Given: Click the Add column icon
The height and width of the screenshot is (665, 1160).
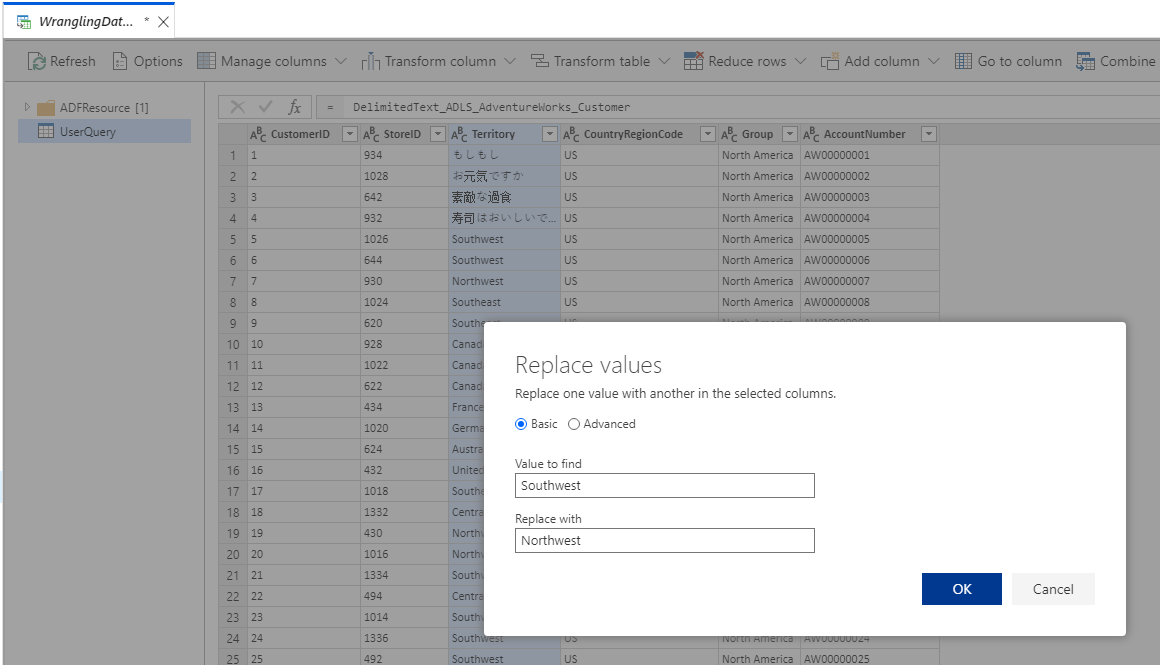Looking at the screenshot, I should pos(830,61).
